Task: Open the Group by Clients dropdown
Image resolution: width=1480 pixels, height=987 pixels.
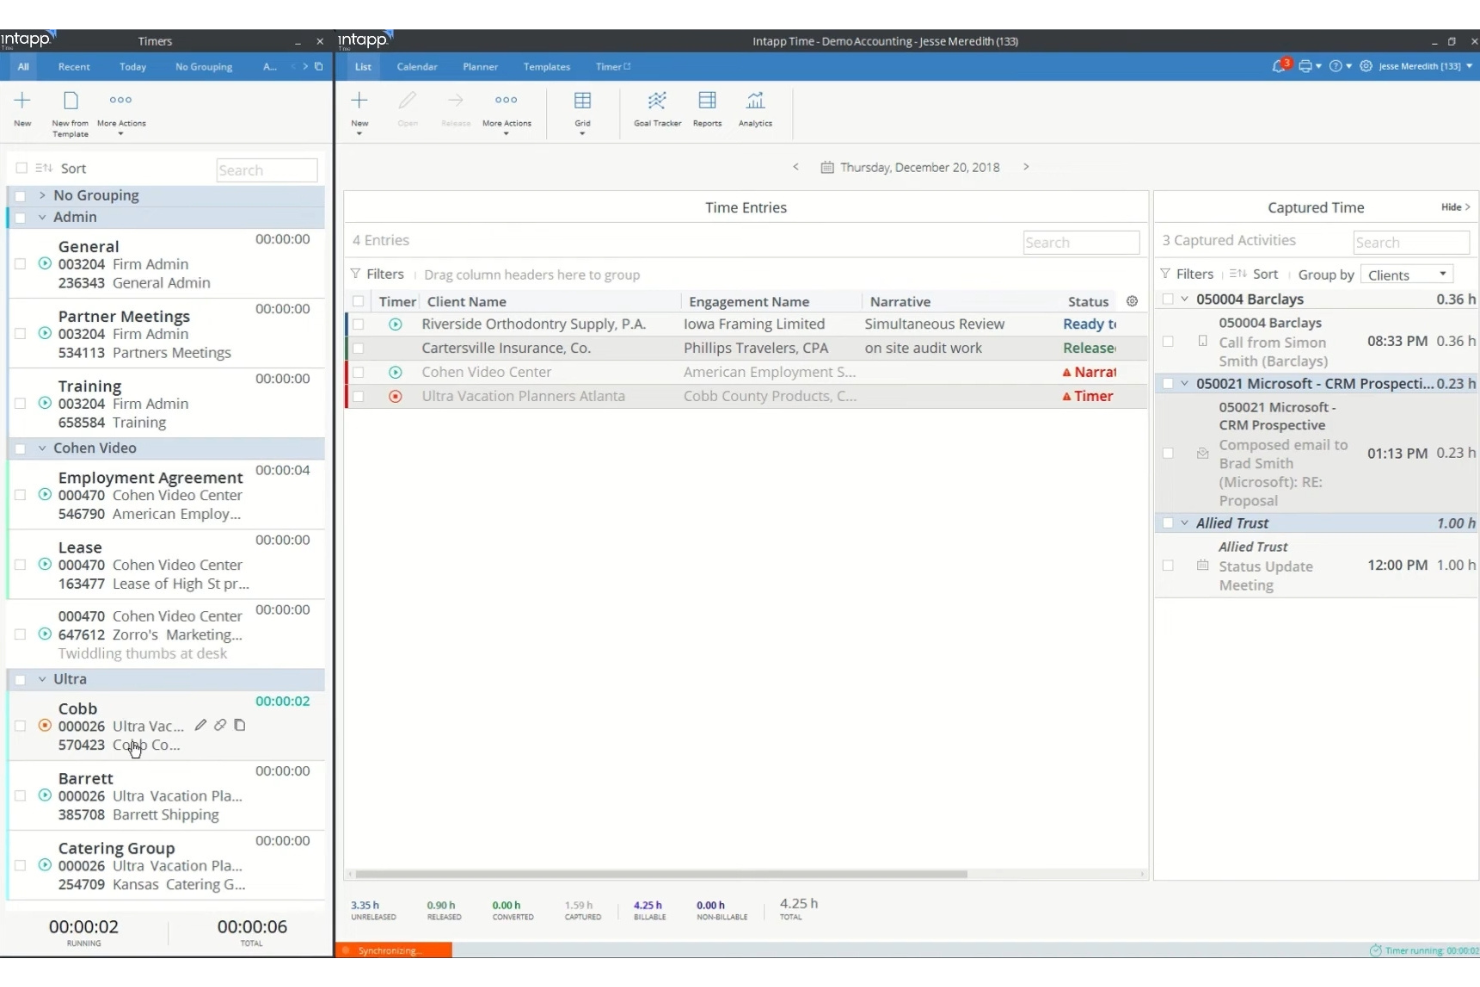Action: 1407,275
